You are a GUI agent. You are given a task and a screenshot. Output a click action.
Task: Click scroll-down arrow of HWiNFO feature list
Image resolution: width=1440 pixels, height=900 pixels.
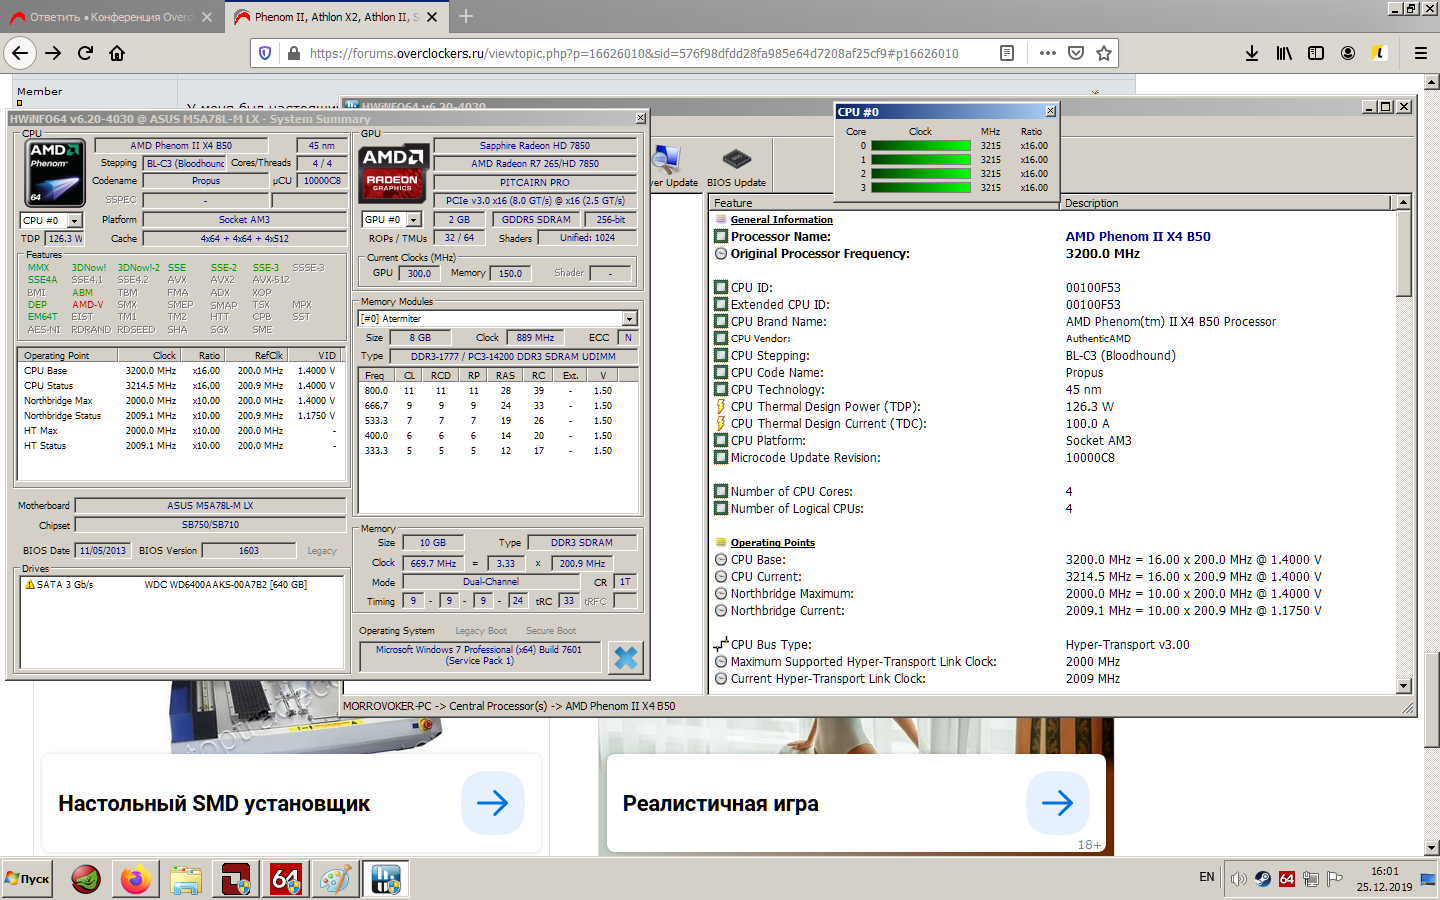[1404, 686]
